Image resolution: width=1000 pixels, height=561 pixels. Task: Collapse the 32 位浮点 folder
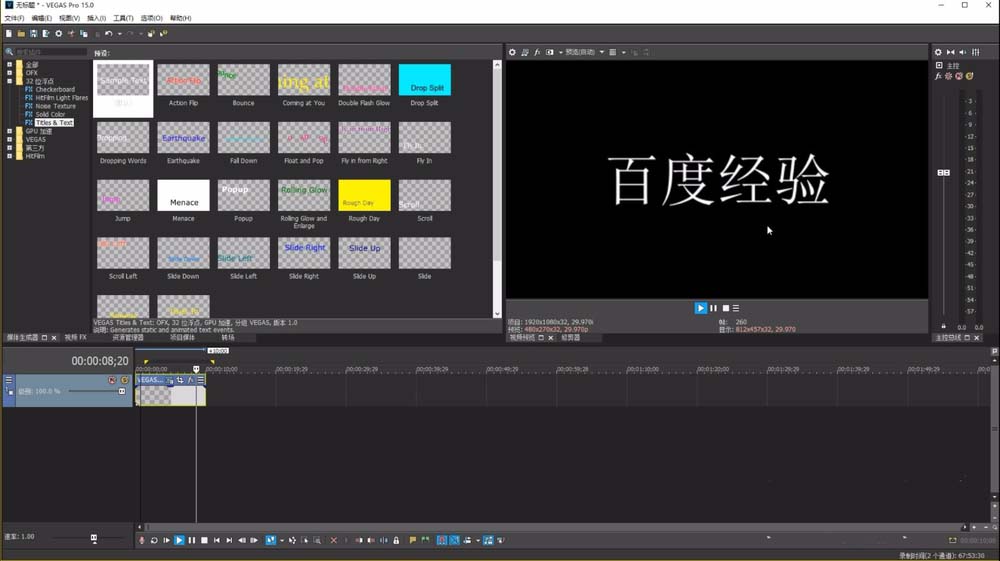10,81
